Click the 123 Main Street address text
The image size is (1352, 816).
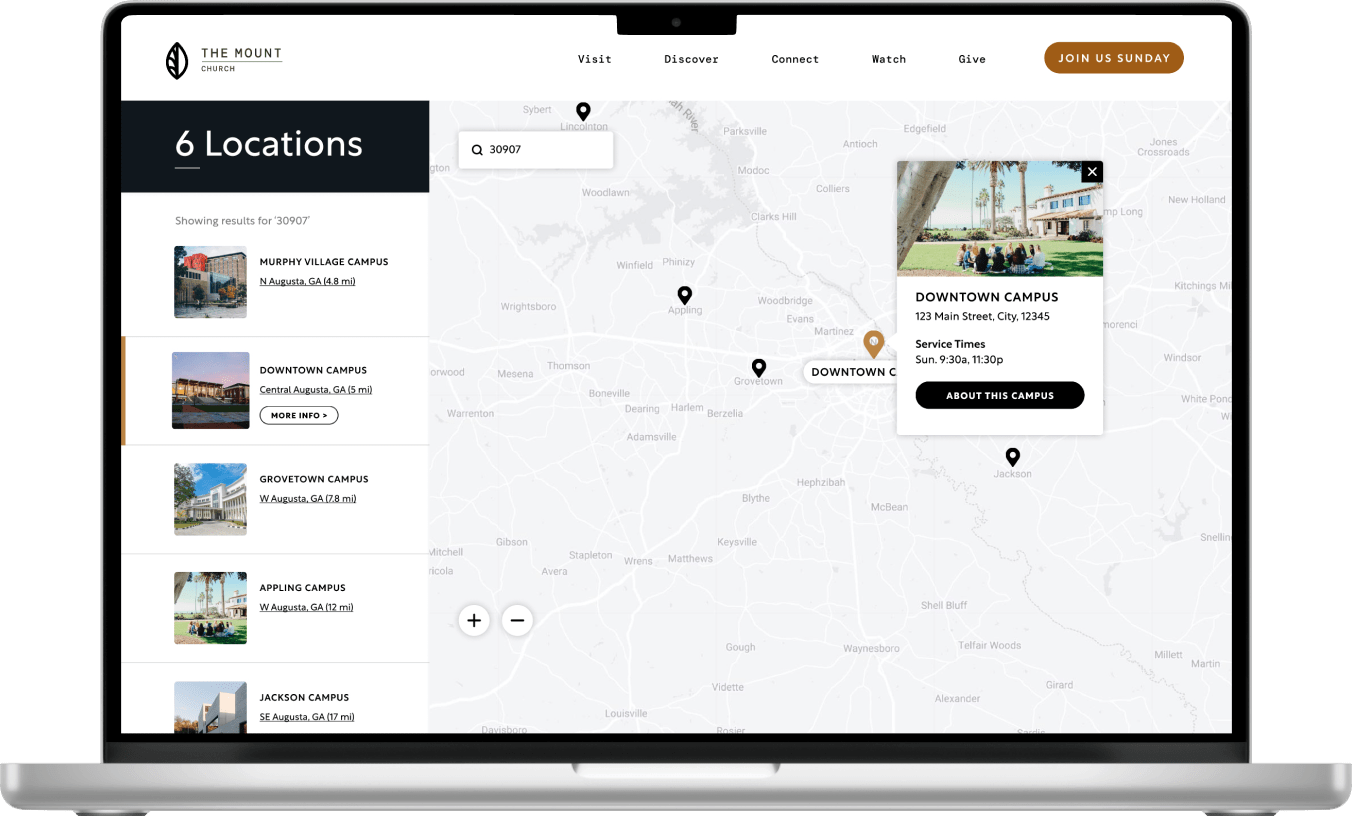[x=982, y=316]
